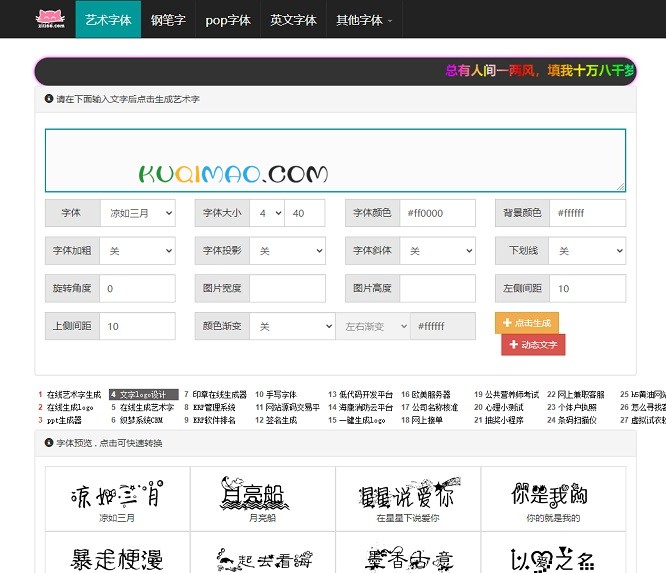Open the 低代码开发平台 link
The height and width of the screenshot is (573, 666).
pos(366,395)
